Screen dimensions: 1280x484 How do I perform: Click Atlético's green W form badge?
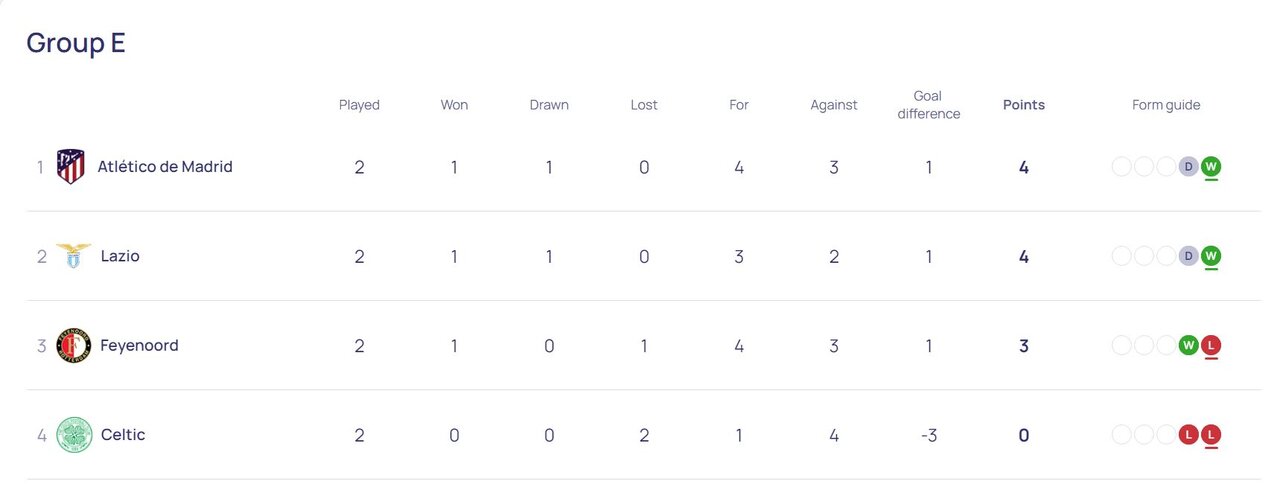coord(1211,166)
